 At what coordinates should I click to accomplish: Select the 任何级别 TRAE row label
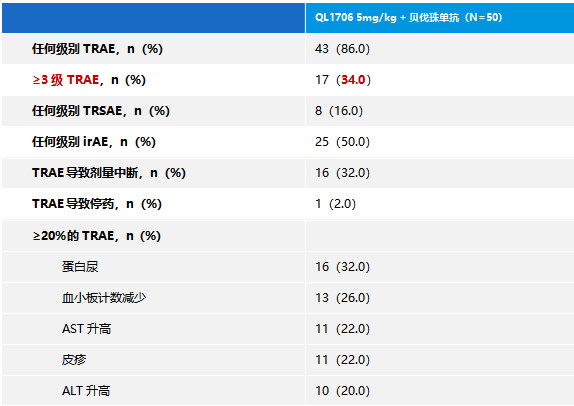(97, 49)
